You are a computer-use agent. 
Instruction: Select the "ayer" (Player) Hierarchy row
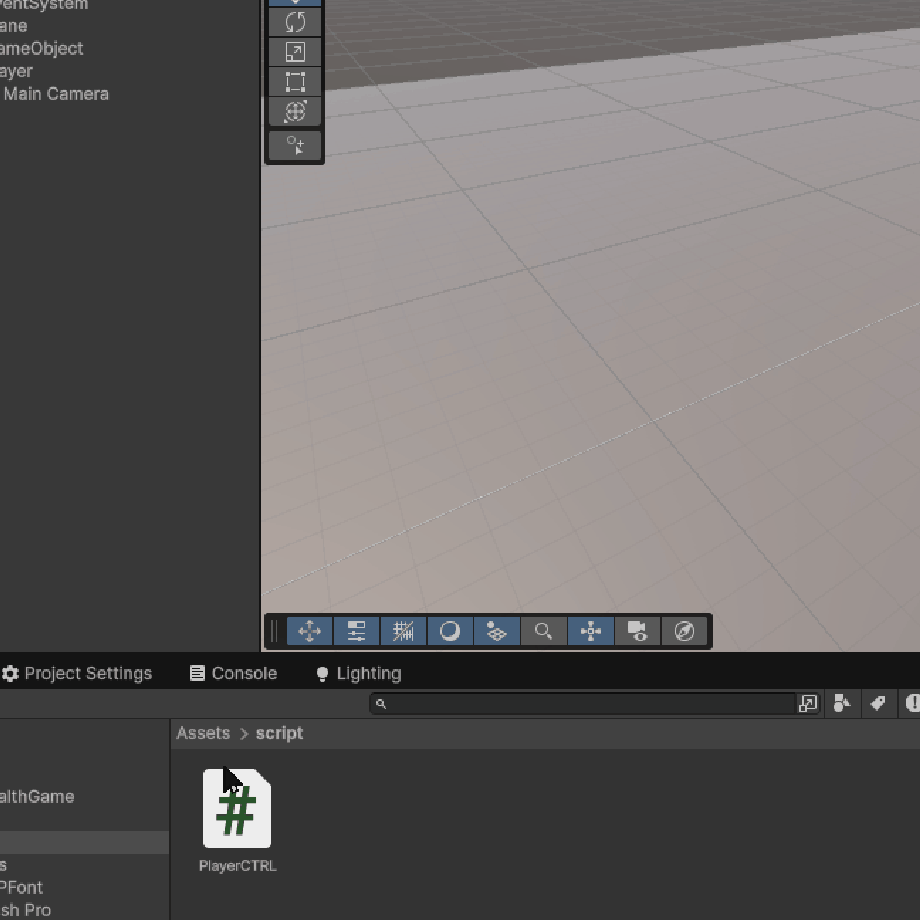click(x=16, y=71)
